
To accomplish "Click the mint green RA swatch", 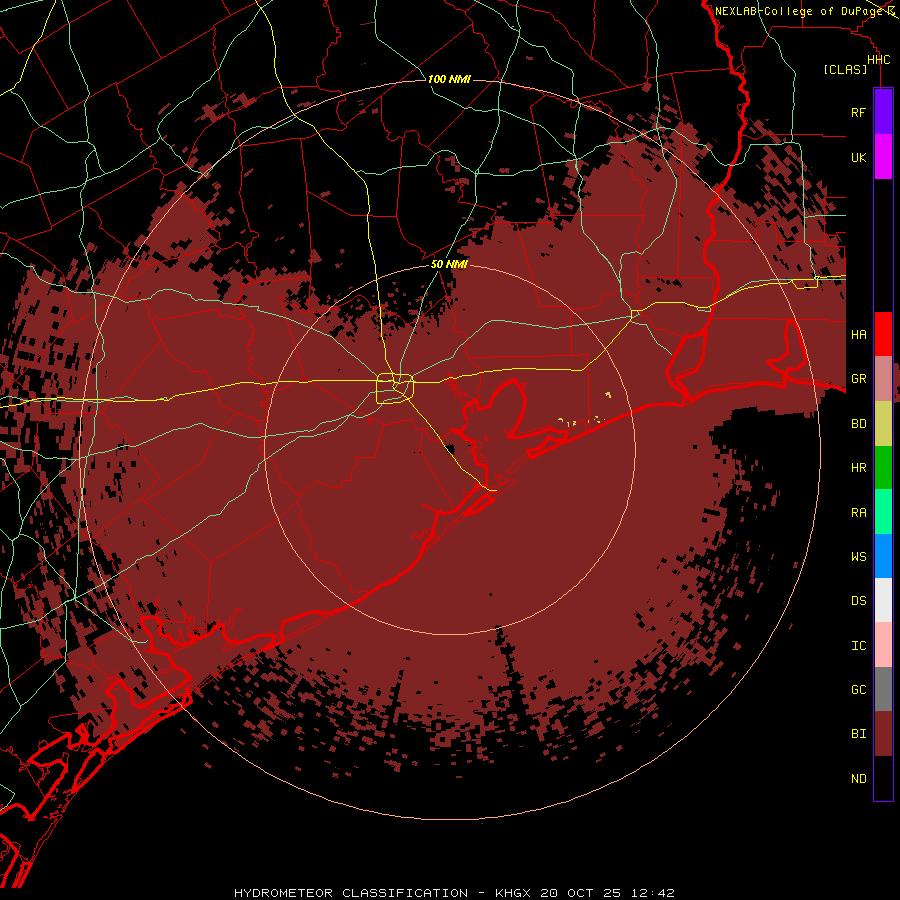I will pos(883,512).
